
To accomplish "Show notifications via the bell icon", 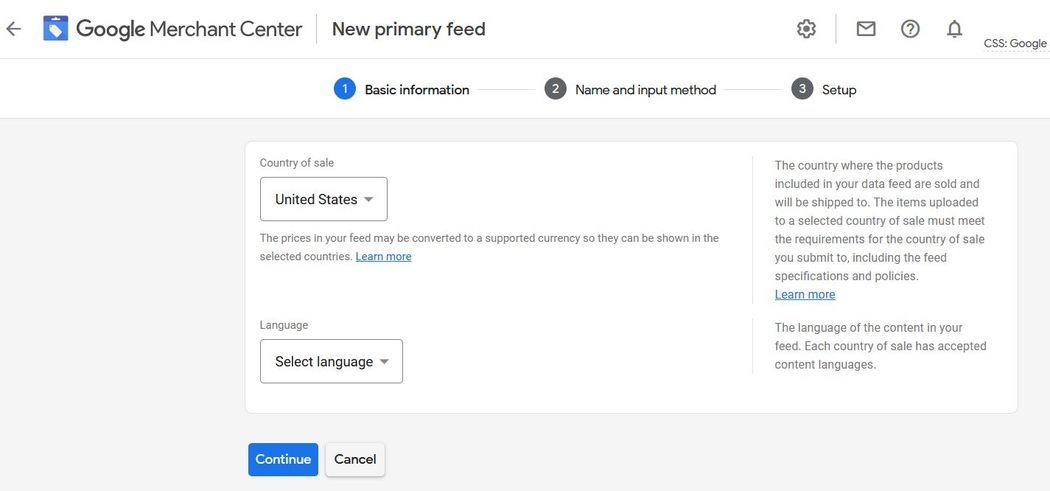I will click(x=954, y=29).
